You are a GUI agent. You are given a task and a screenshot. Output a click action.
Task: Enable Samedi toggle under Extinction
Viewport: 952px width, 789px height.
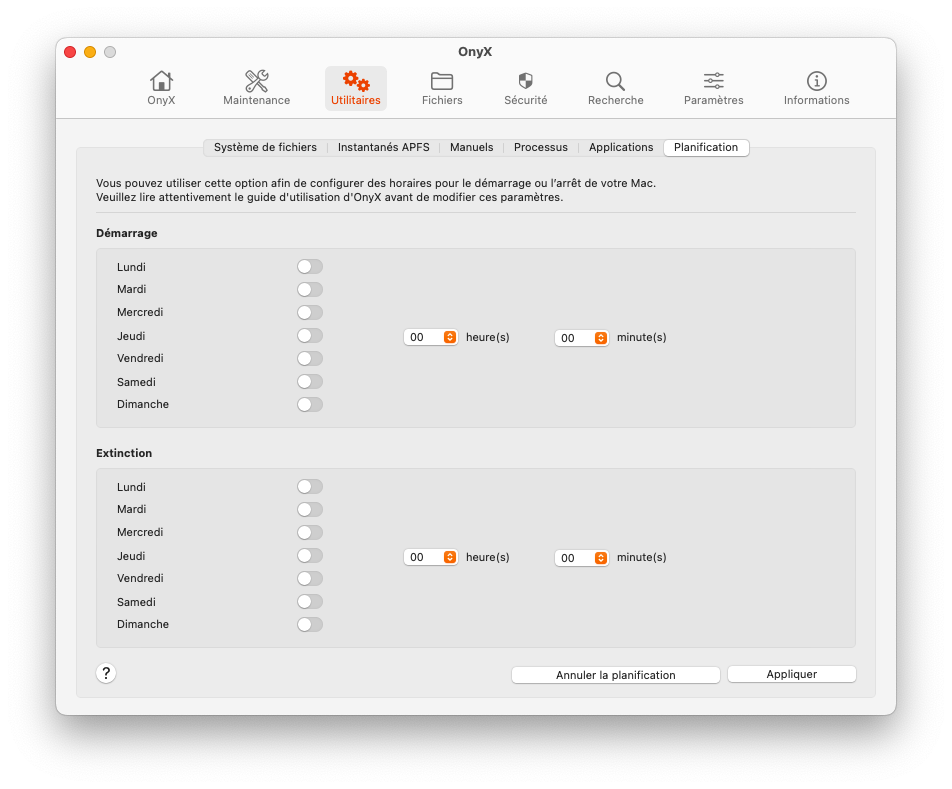pyautogui.click(x=310, y=602)
